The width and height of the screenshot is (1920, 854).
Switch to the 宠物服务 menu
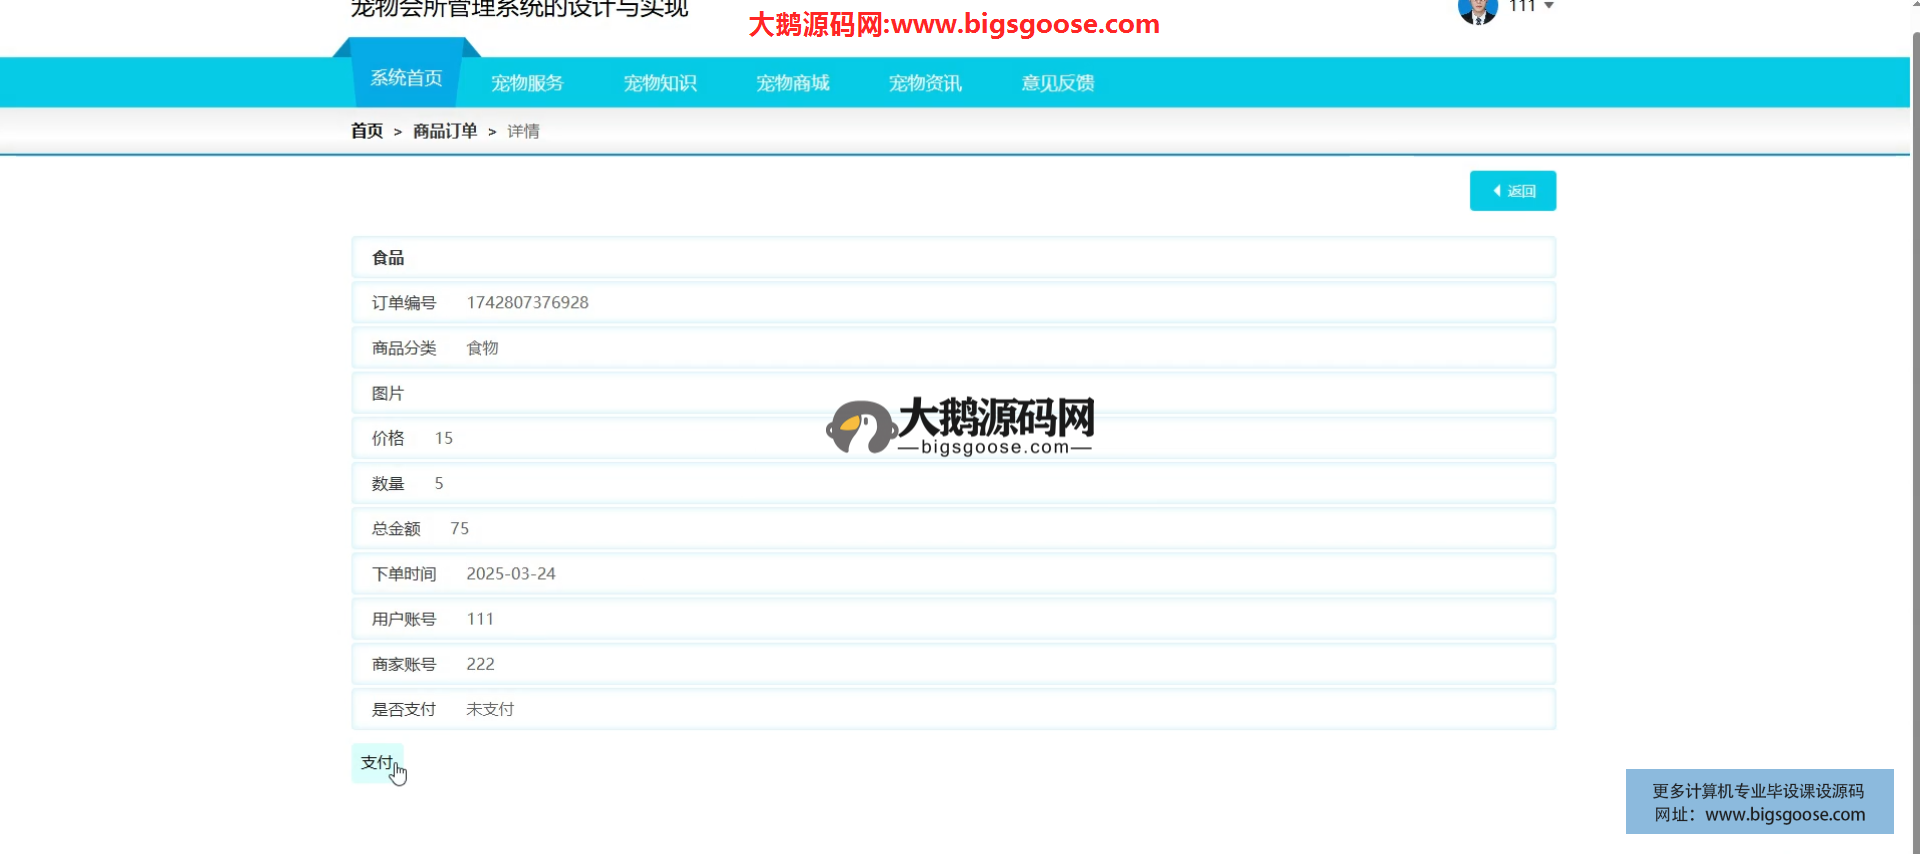pos(527,83)
